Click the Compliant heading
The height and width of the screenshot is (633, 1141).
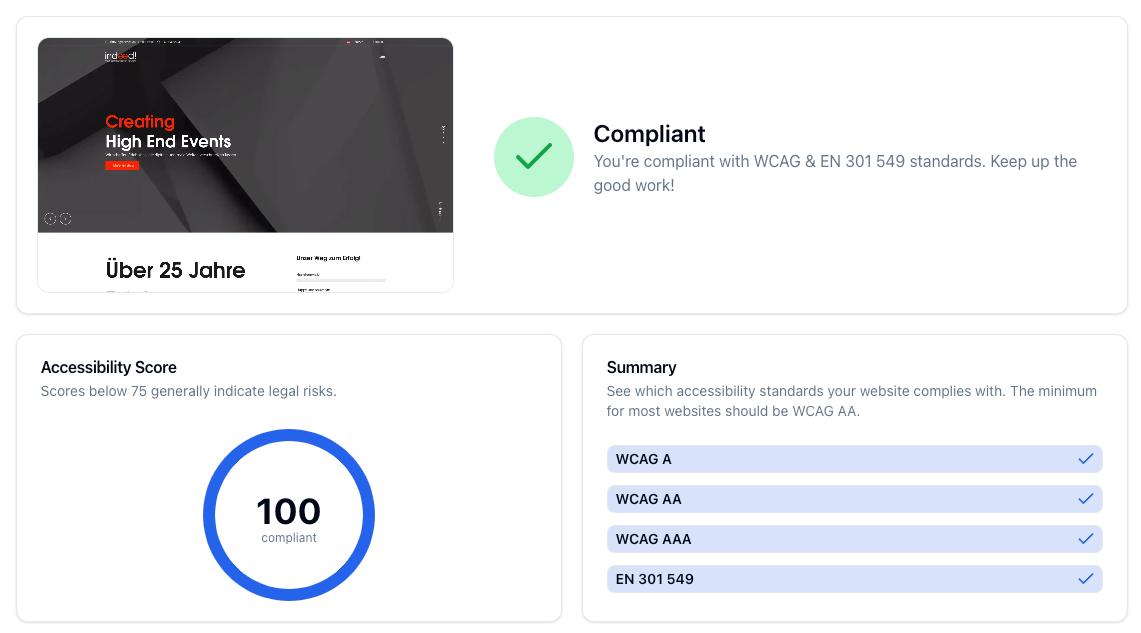649,134
